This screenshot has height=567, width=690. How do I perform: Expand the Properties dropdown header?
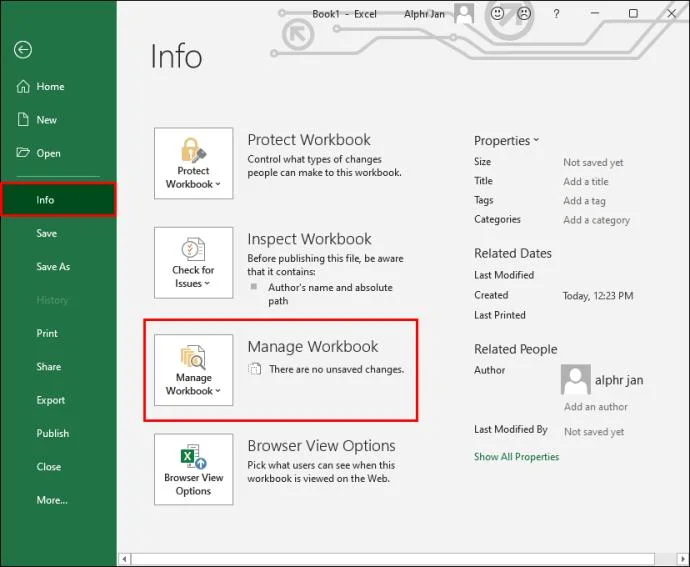click(506, 141)
